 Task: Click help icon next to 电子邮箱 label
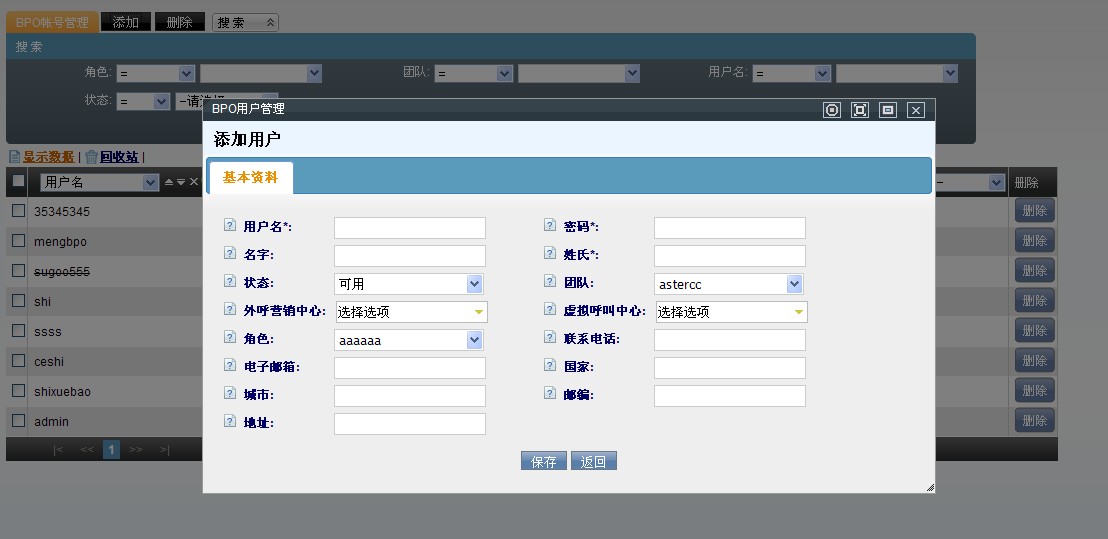(x=230, y=366)
